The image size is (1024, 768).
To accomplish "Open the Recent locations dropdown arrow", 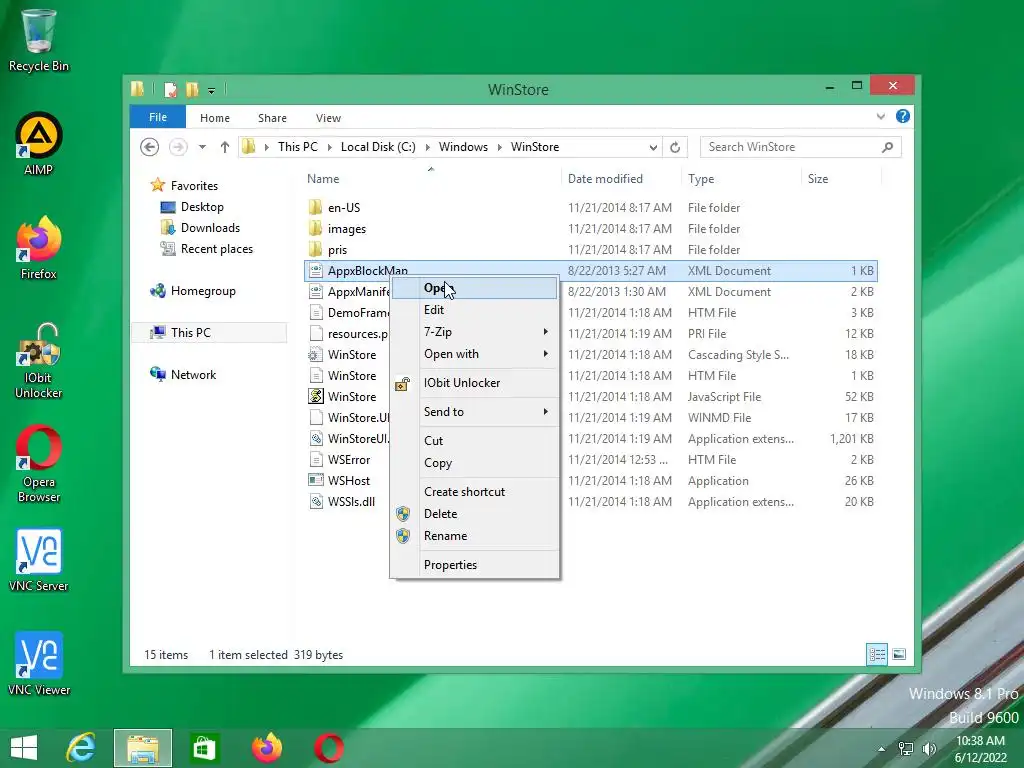I will (202, 147).
